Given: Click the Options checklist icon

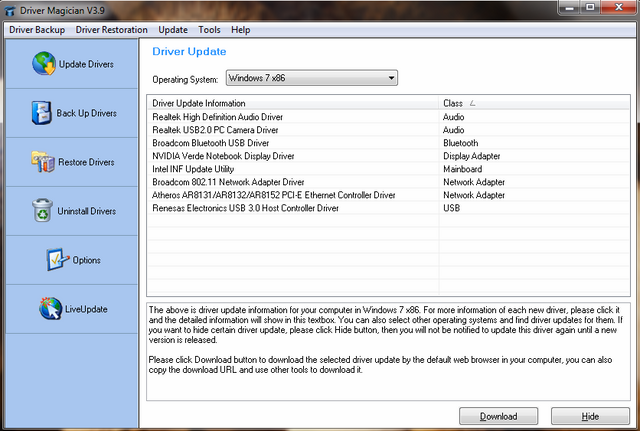Looking at the screenshot, I should point(57,260).
